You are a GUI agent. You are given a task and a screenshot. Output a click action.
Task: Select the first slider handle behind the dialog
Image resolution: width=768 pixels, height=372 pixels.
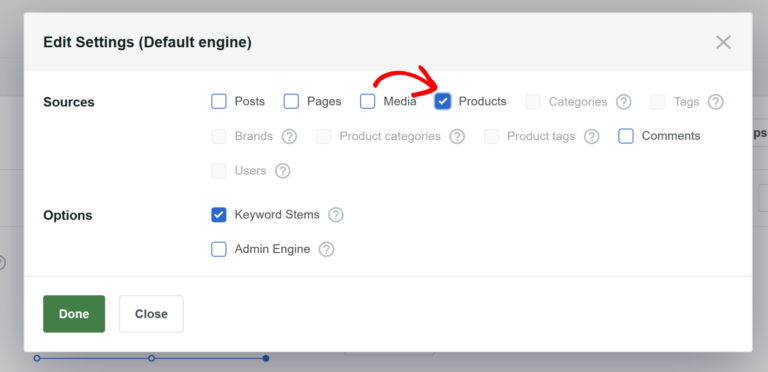point(37,358)
